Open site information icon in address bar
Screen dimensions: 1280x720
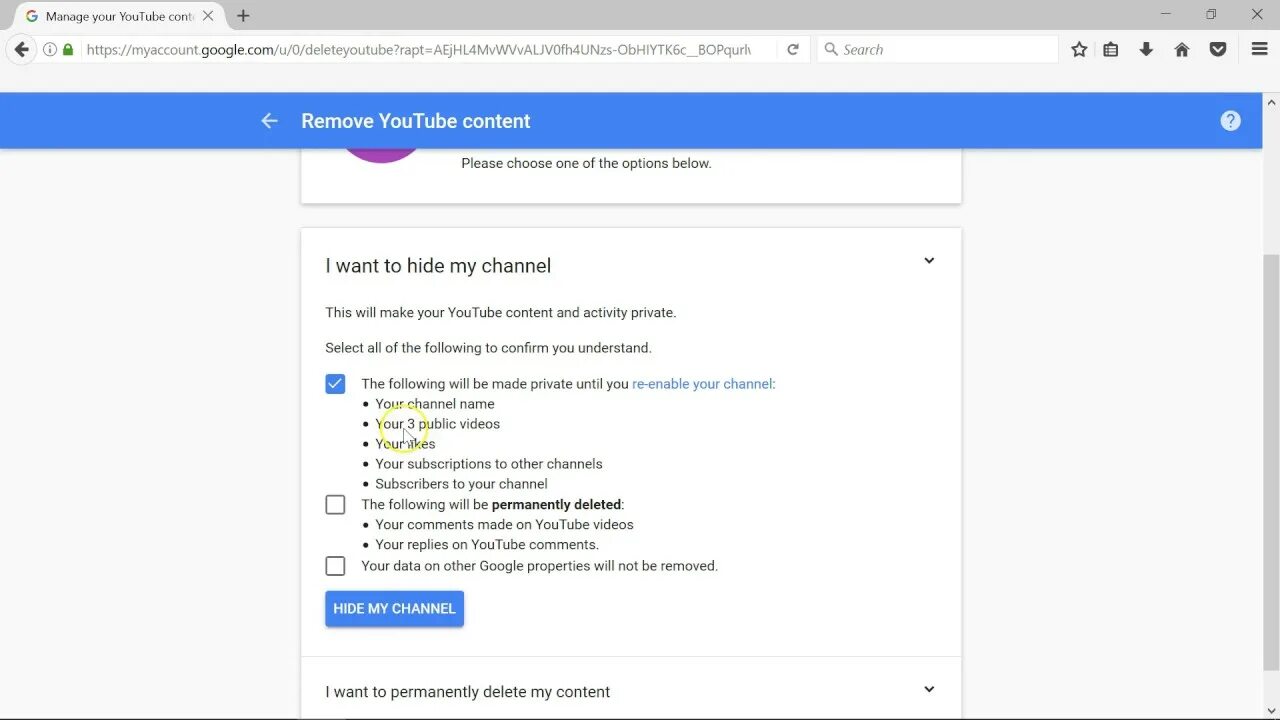click(49, 49)
